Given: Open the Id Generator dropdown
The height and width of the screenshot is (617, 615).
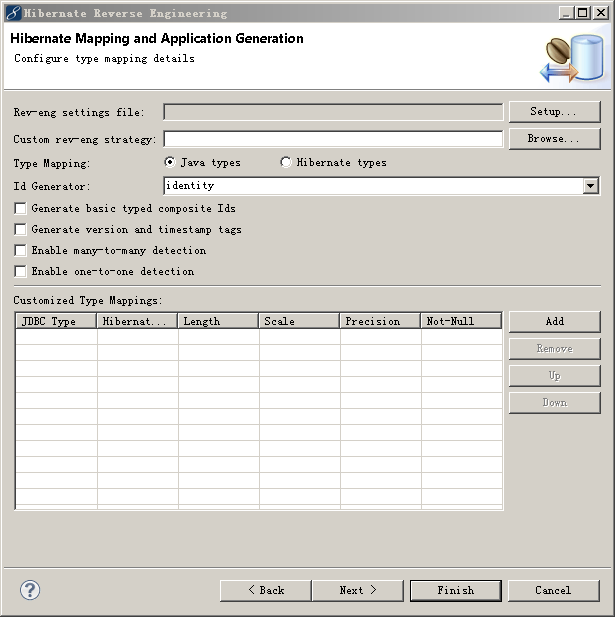Looking at the screenshot, I should [x=590, y=186].
